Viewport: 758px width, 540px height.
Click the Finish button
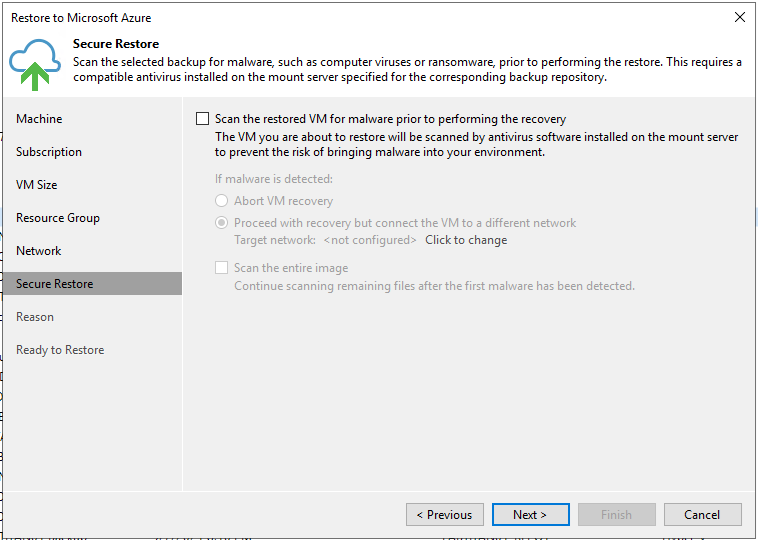(x=616, y=514)
